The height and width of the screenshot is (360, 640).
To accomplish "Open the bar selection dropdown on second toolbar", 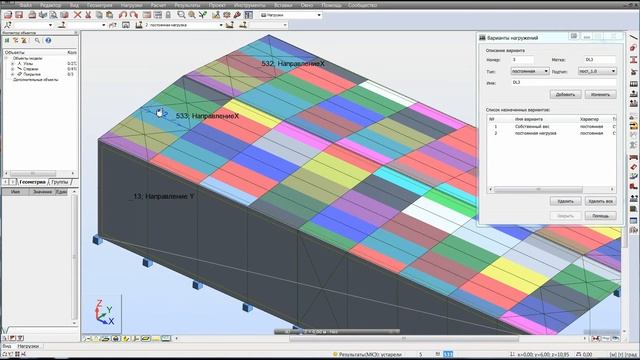I will (x=103, y=25).
